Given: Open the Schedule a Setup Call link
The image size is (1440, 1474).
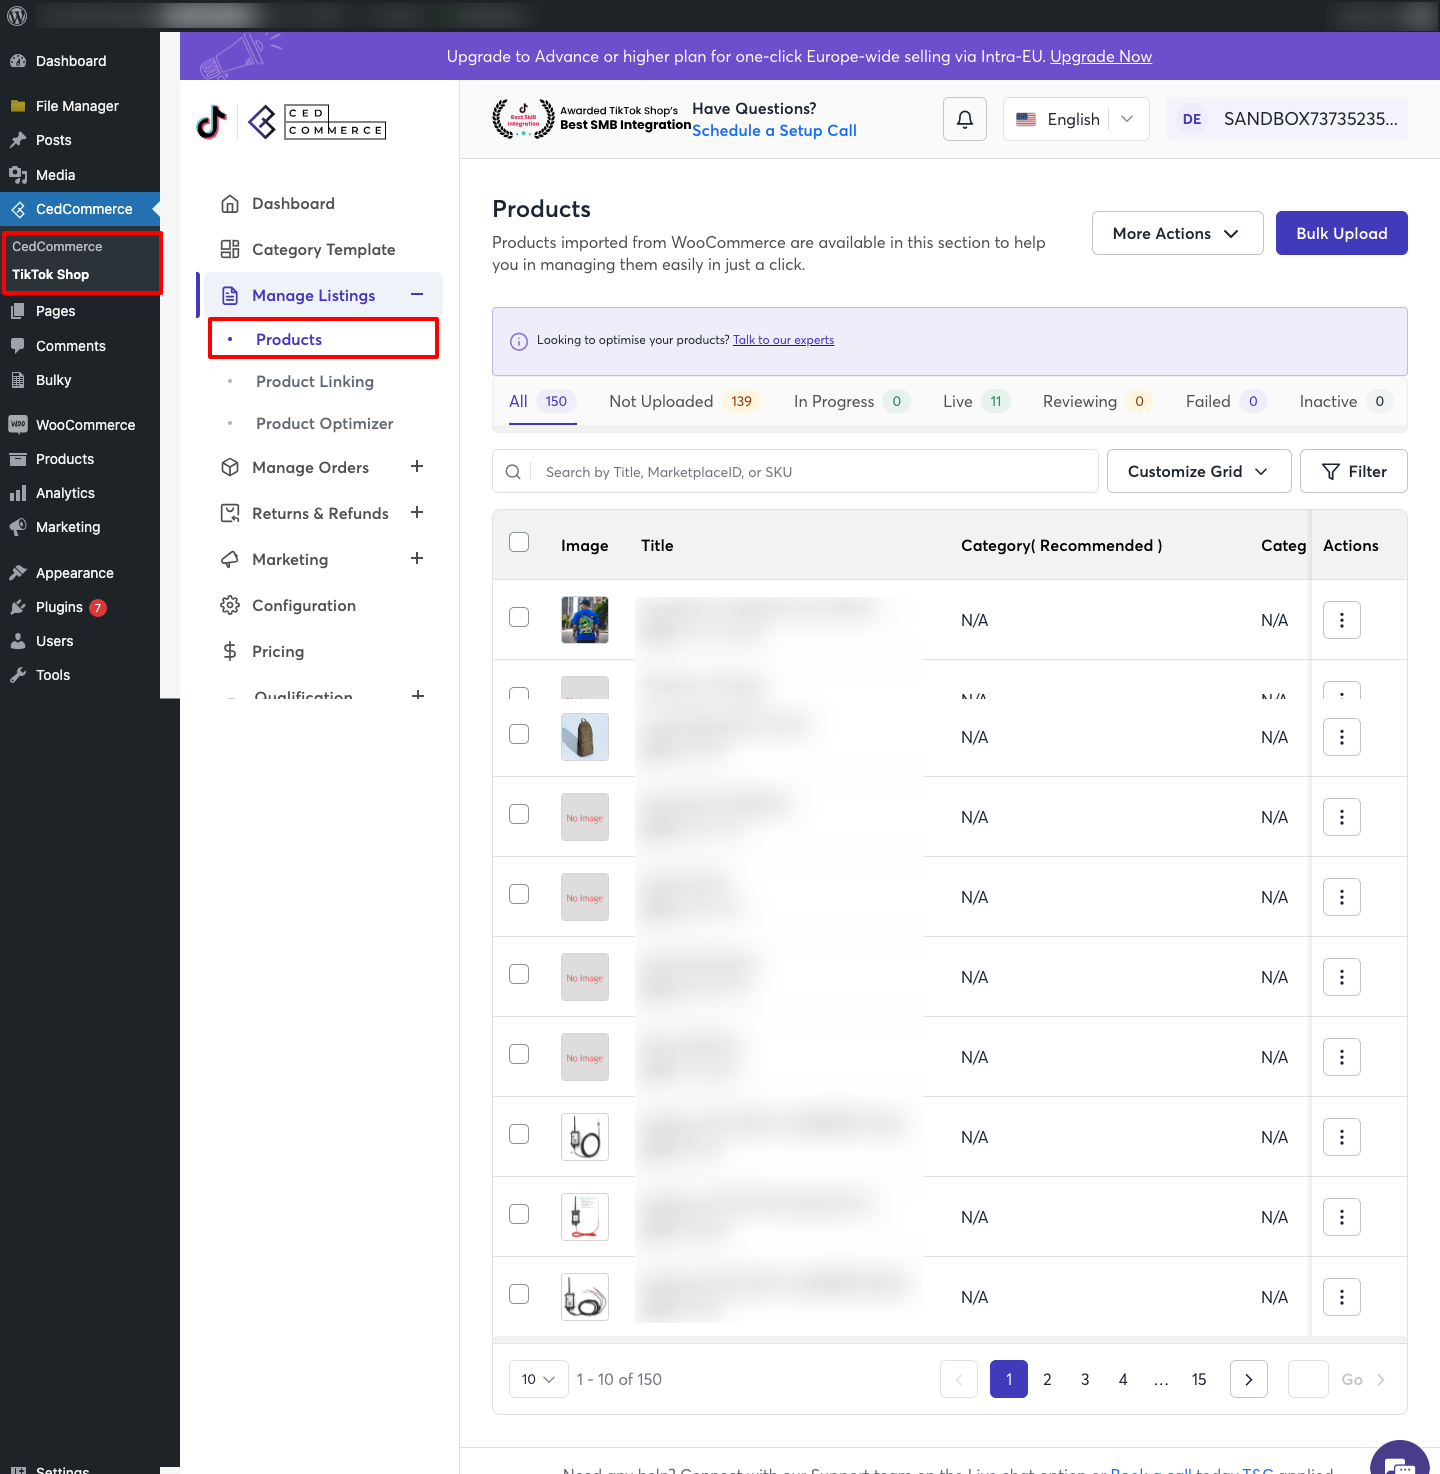Looking at the screenshot, I should 774,131.
